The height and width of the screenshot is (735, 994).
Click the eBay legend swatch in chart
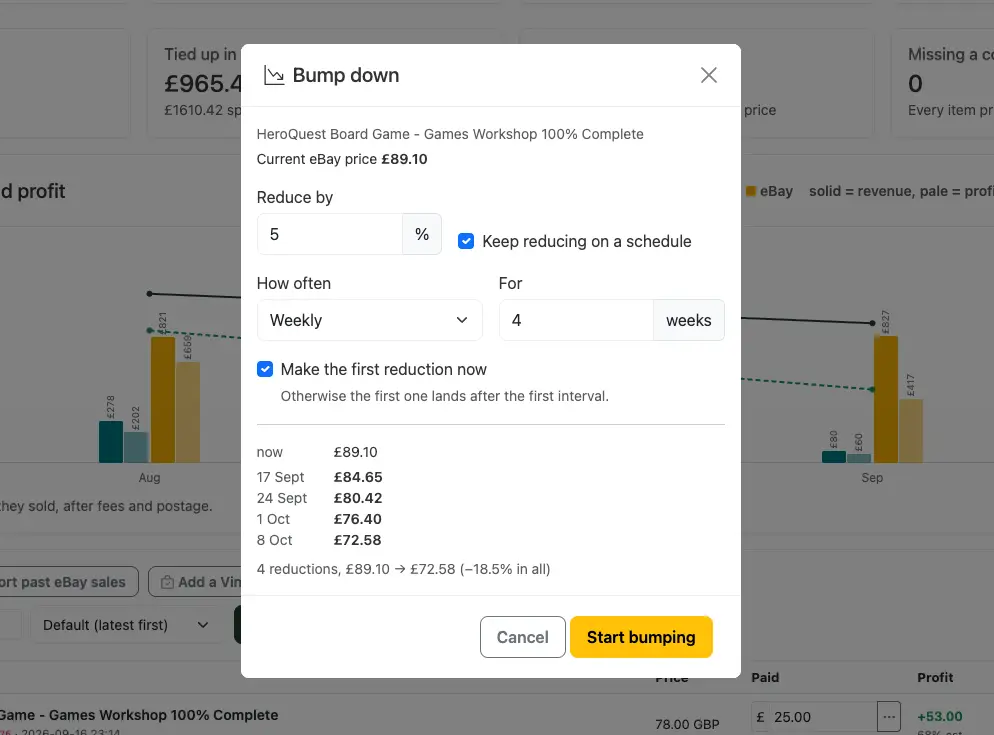click(751, 191)
